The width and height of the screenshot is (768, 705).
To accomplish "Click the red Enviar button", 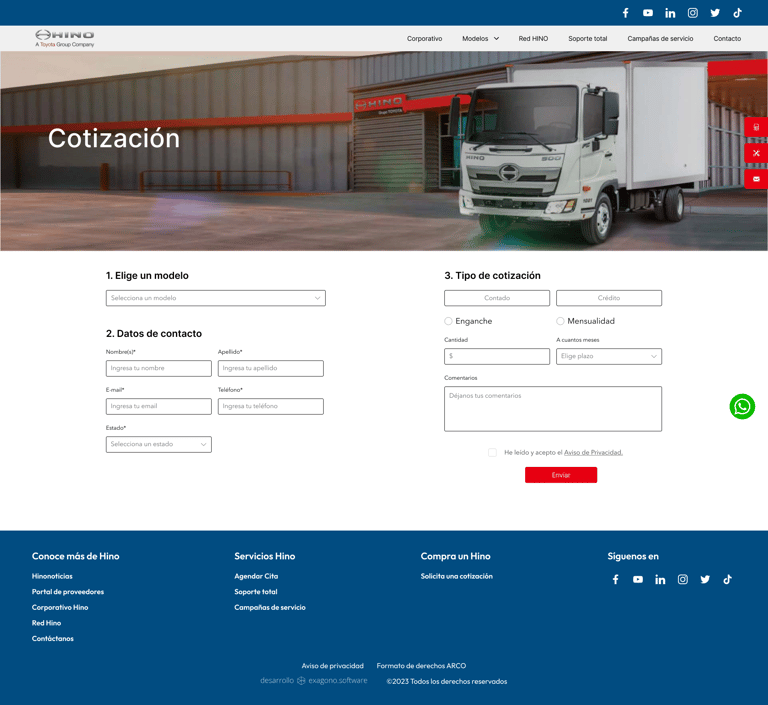I will (x=561, y=475).
